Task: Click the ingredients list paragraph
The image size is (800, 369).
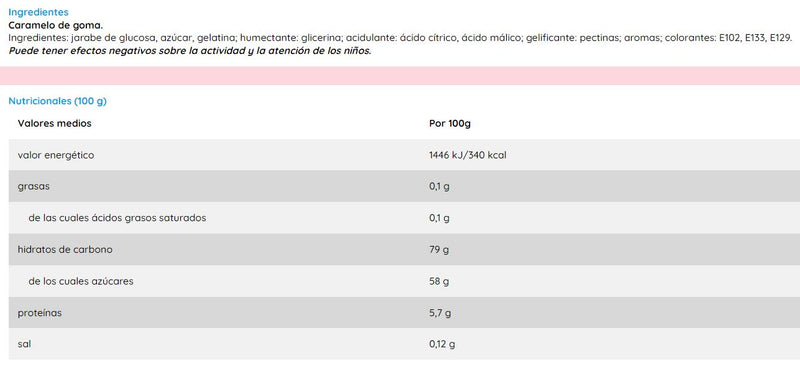Action: [400, 38]
